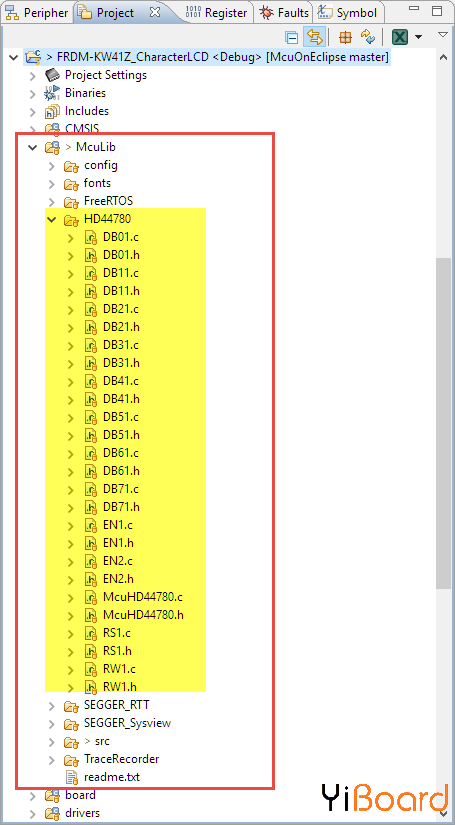
Task: Select the FRDM-KW41Z_CharacterLCD project name
Action: click(x=134, y=56)
